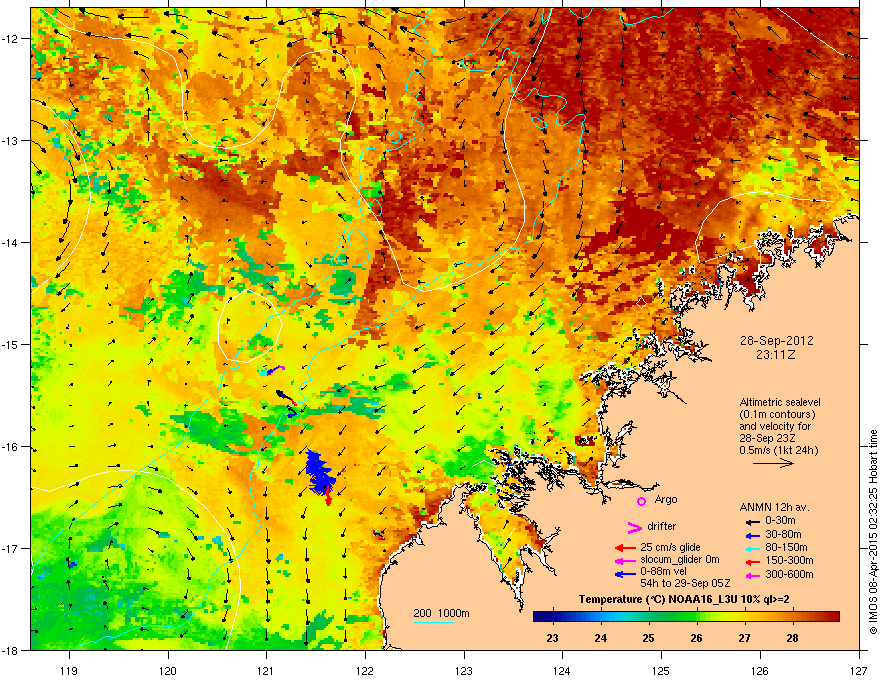Click the '200 1000m' bathymetry label
880x680 pixels.
pos(441,613)
